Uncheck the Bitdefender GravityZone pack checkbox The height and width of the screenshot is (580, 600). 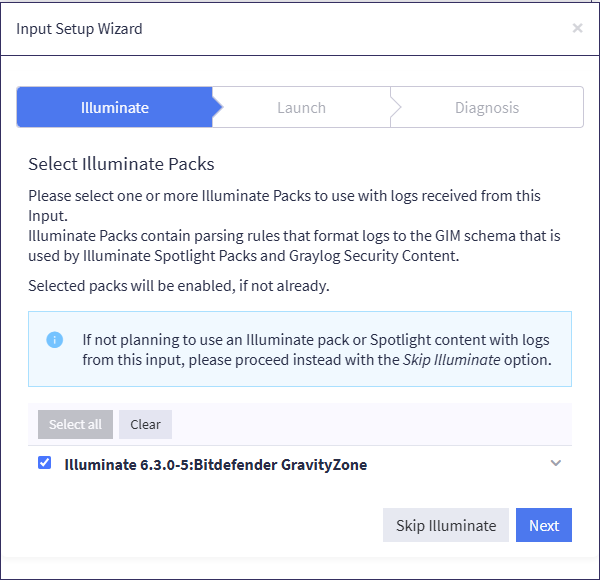tap(44, 463)
